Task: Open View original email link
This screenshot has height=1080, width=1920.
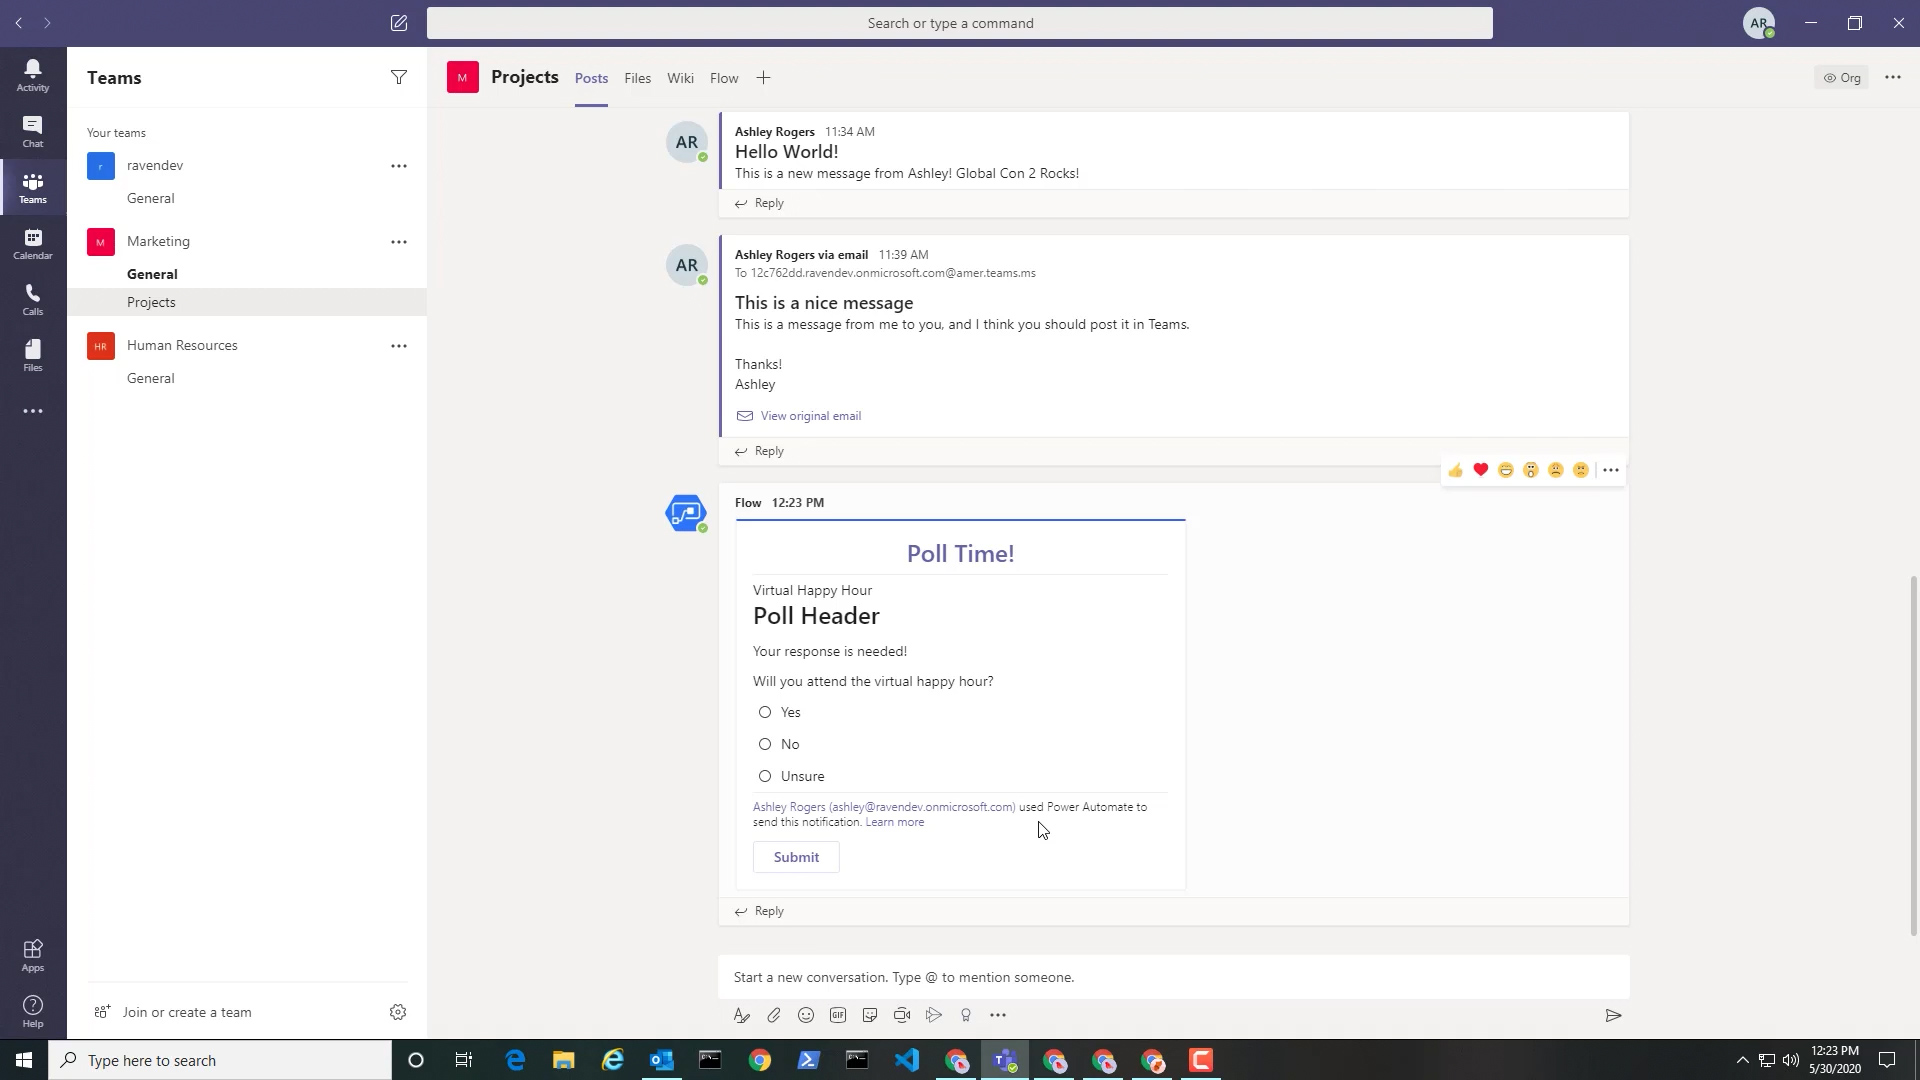Action: 810,416
